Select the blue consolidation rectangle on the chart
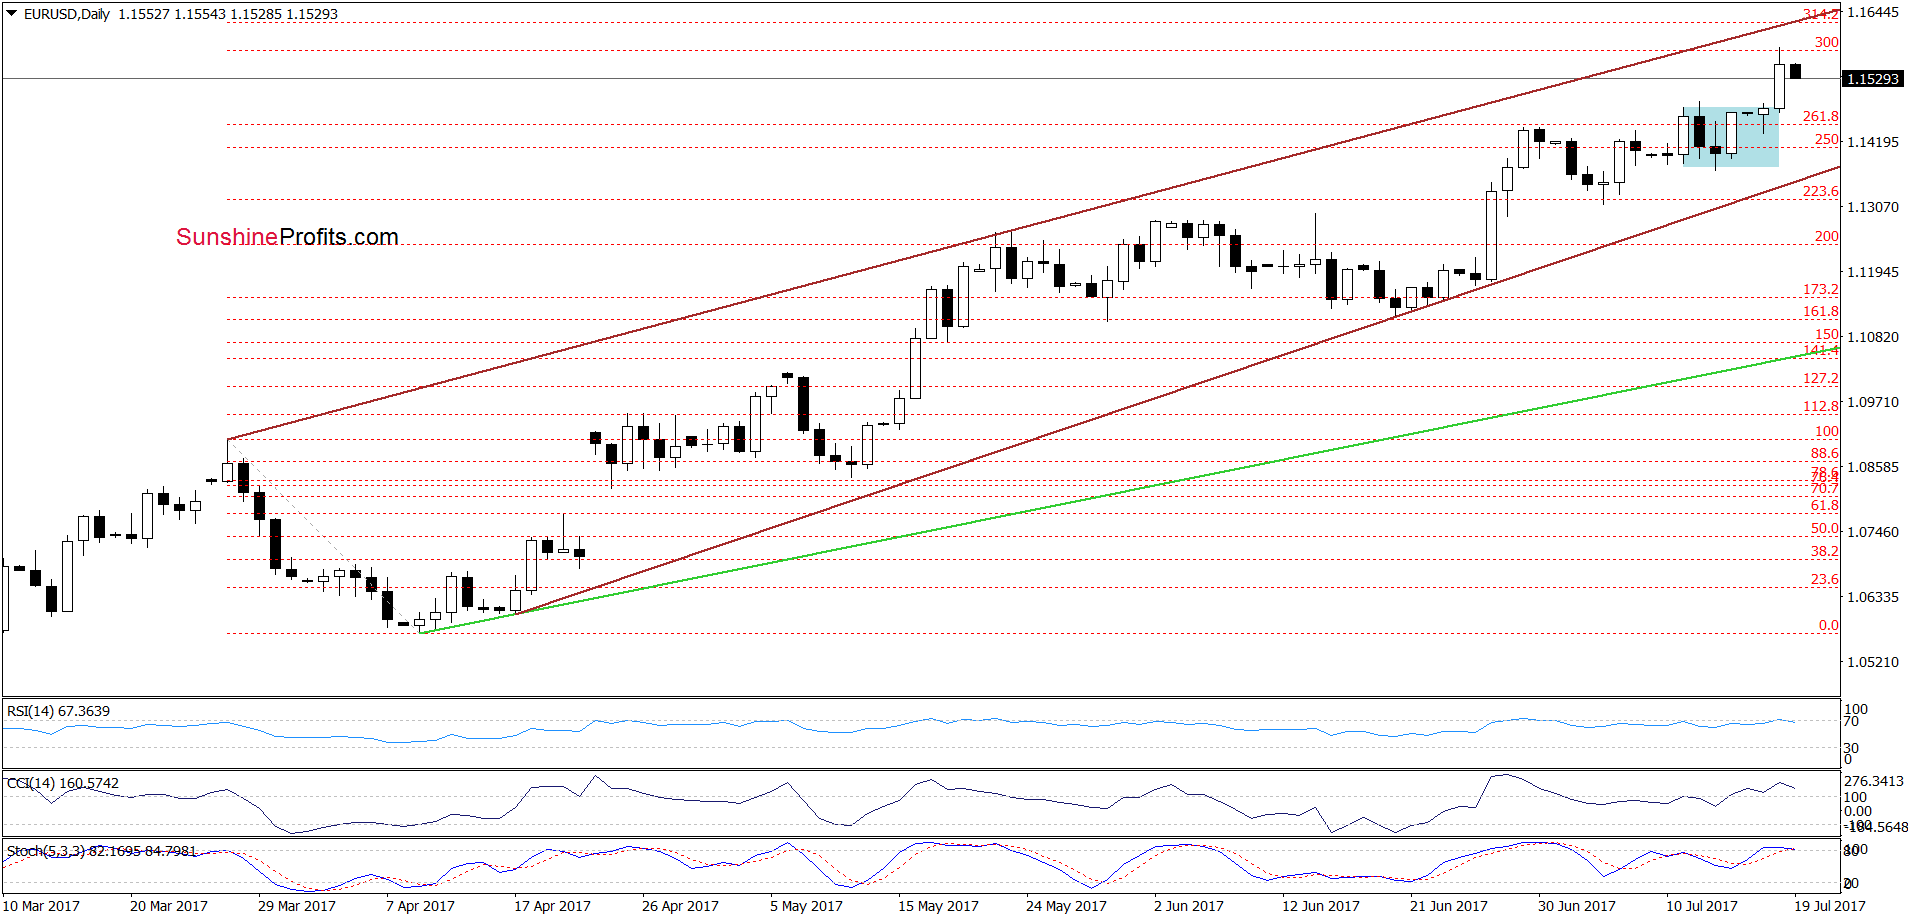The image size is (1908, 920). (1731, 137)
